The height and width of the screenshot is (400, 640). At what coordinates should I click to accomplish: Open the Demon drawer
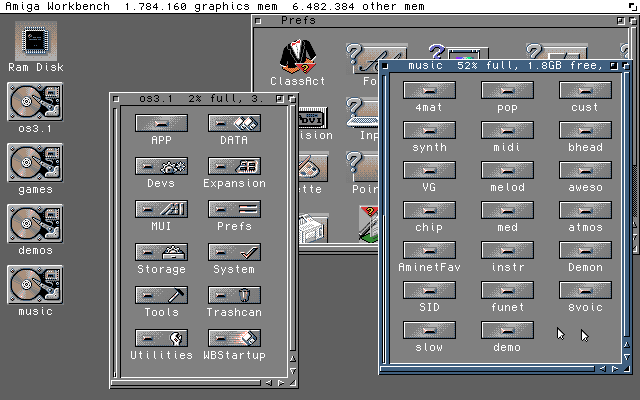click(585, 250)
